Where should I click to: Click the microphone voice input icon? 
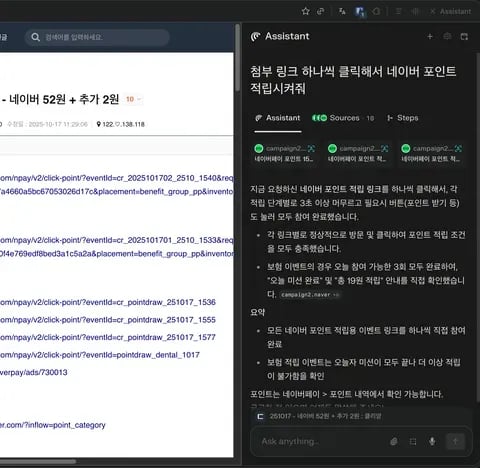click(432, 441)
